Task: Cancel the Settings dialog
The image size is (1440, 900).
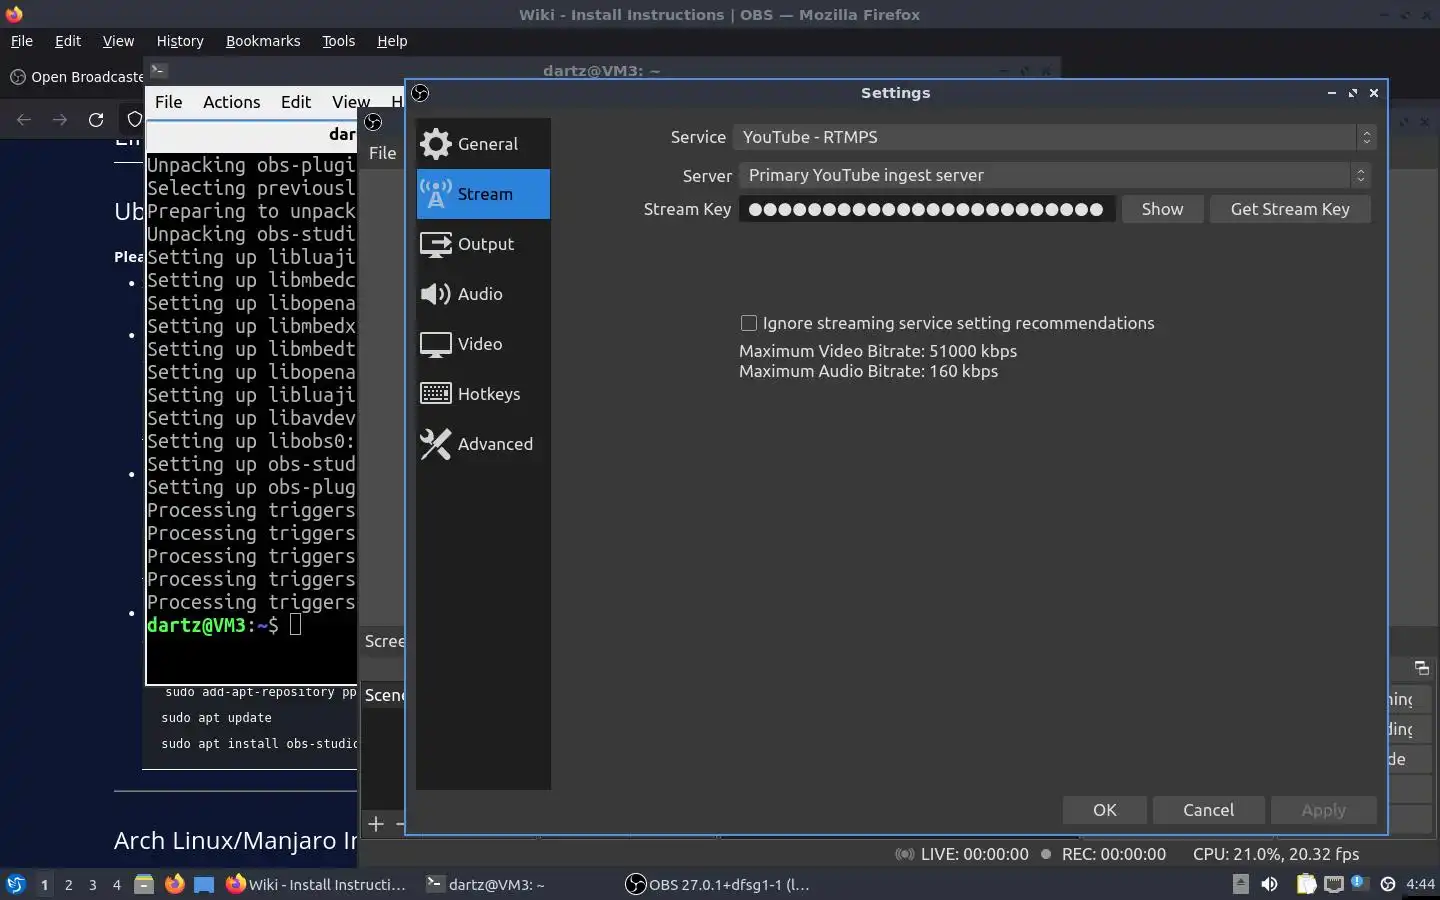Action: [x=1208, y=810]
